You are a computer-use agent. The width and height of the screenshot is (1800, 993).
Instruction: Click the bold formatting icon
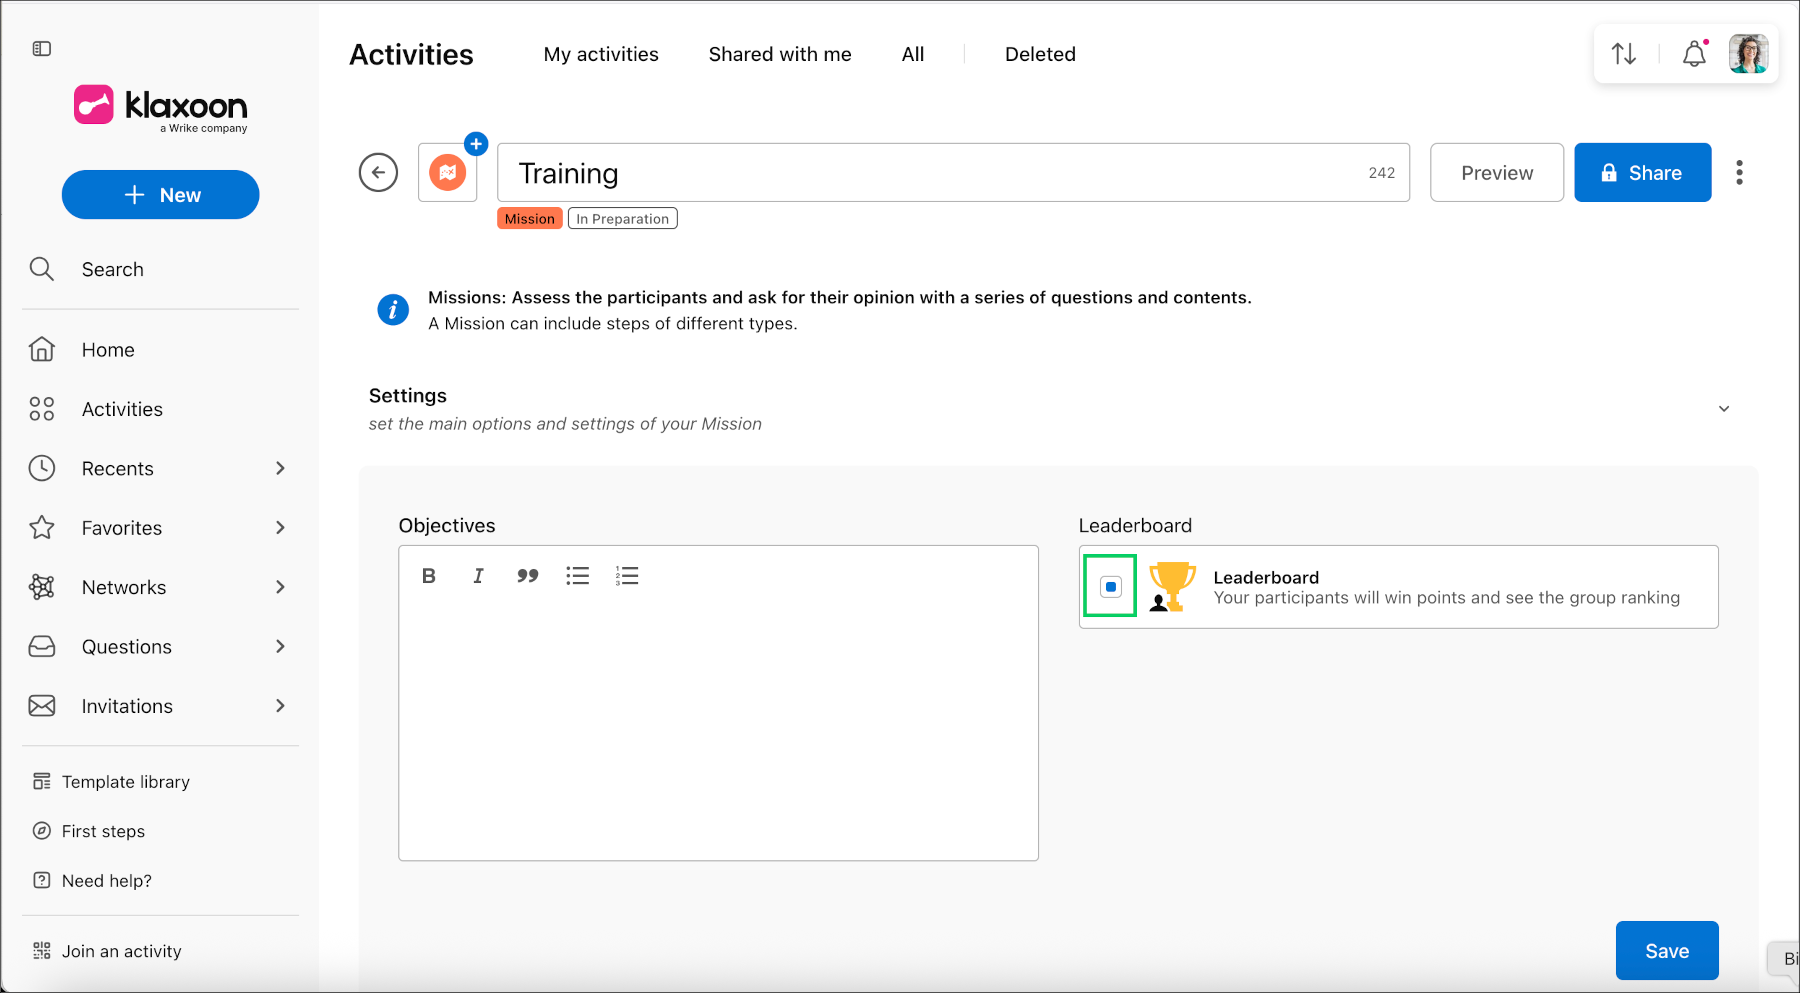pyautogui.click(x=429, y=576)
